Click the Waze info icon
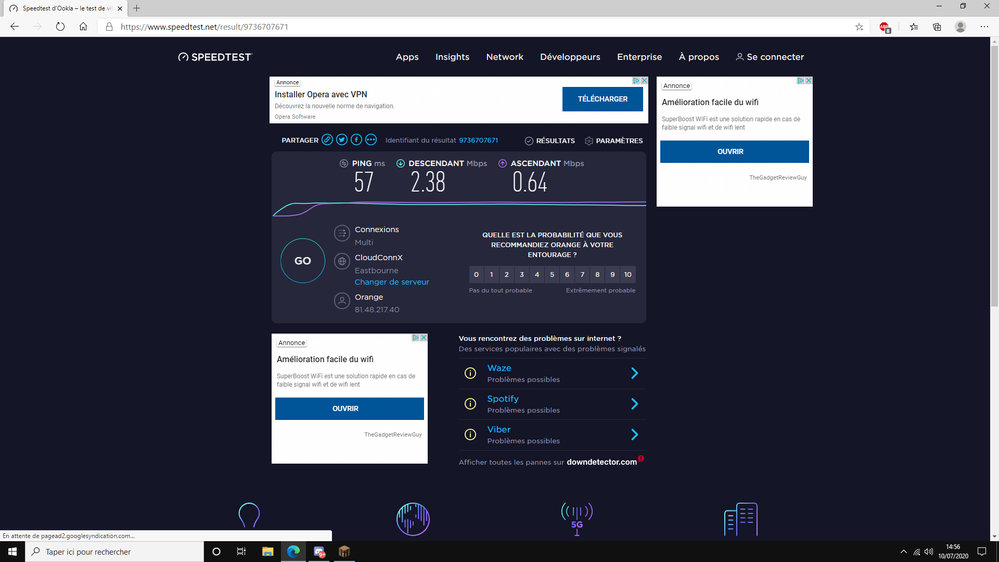 coord(470,373)
